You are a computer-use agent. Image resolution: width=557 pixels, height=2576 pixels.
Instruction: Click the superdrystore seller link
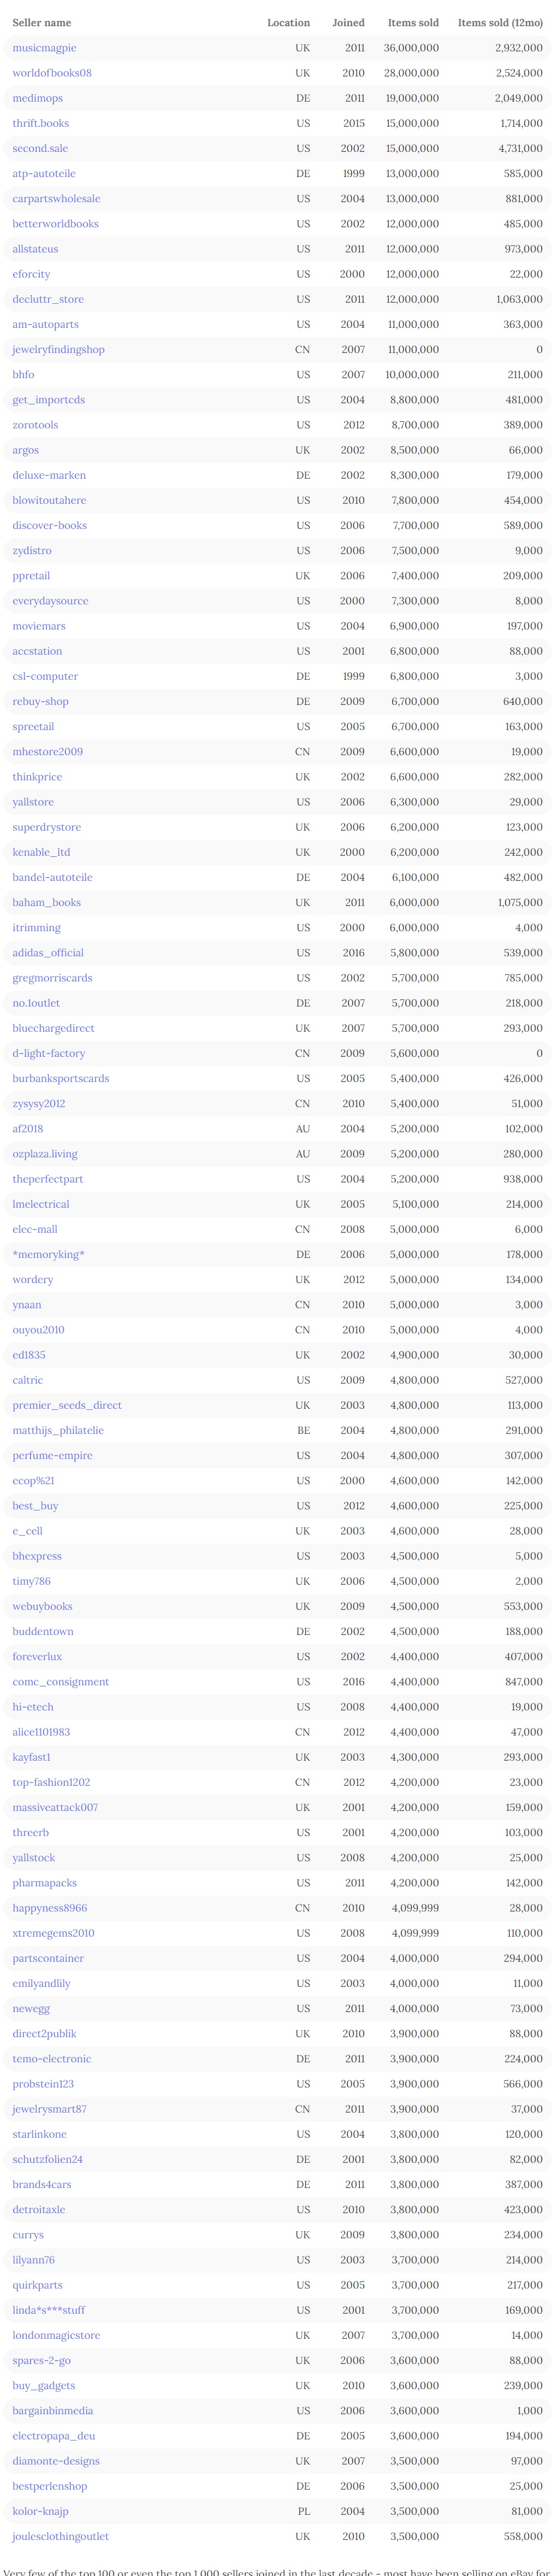pyautogui.click(x=47, y=827)
